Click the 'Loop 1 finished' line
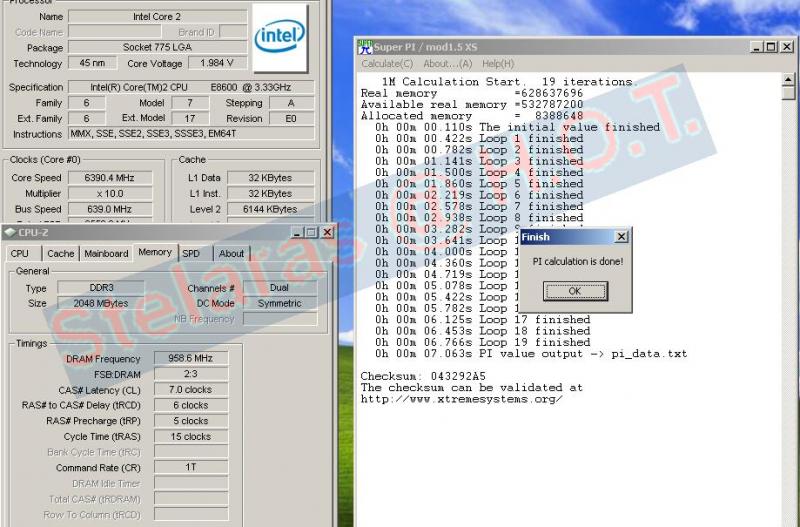 [479, 138]
